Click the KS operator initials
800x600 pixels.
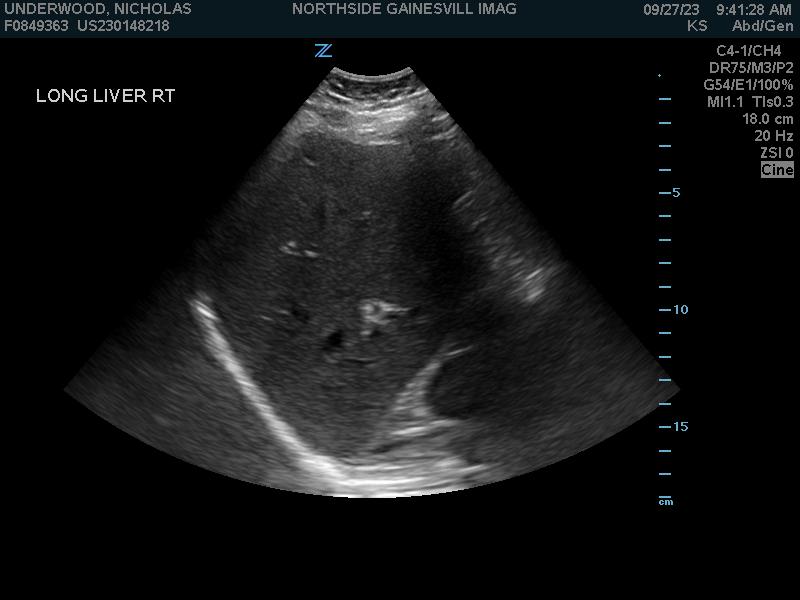click(x=697, y=26)
